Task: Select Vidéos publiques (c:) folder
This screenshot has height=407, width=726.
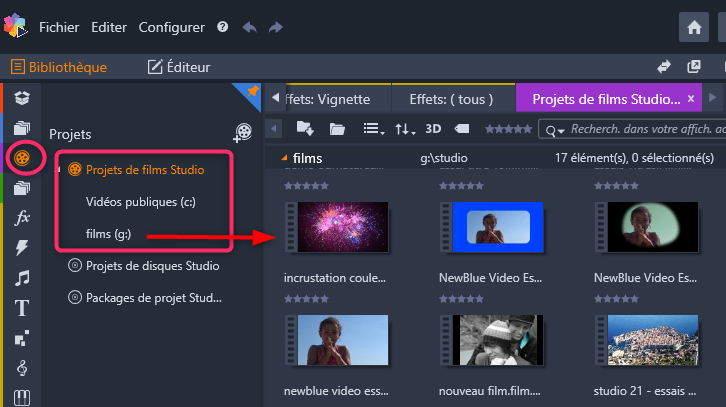Action: [x=141, y=202]
